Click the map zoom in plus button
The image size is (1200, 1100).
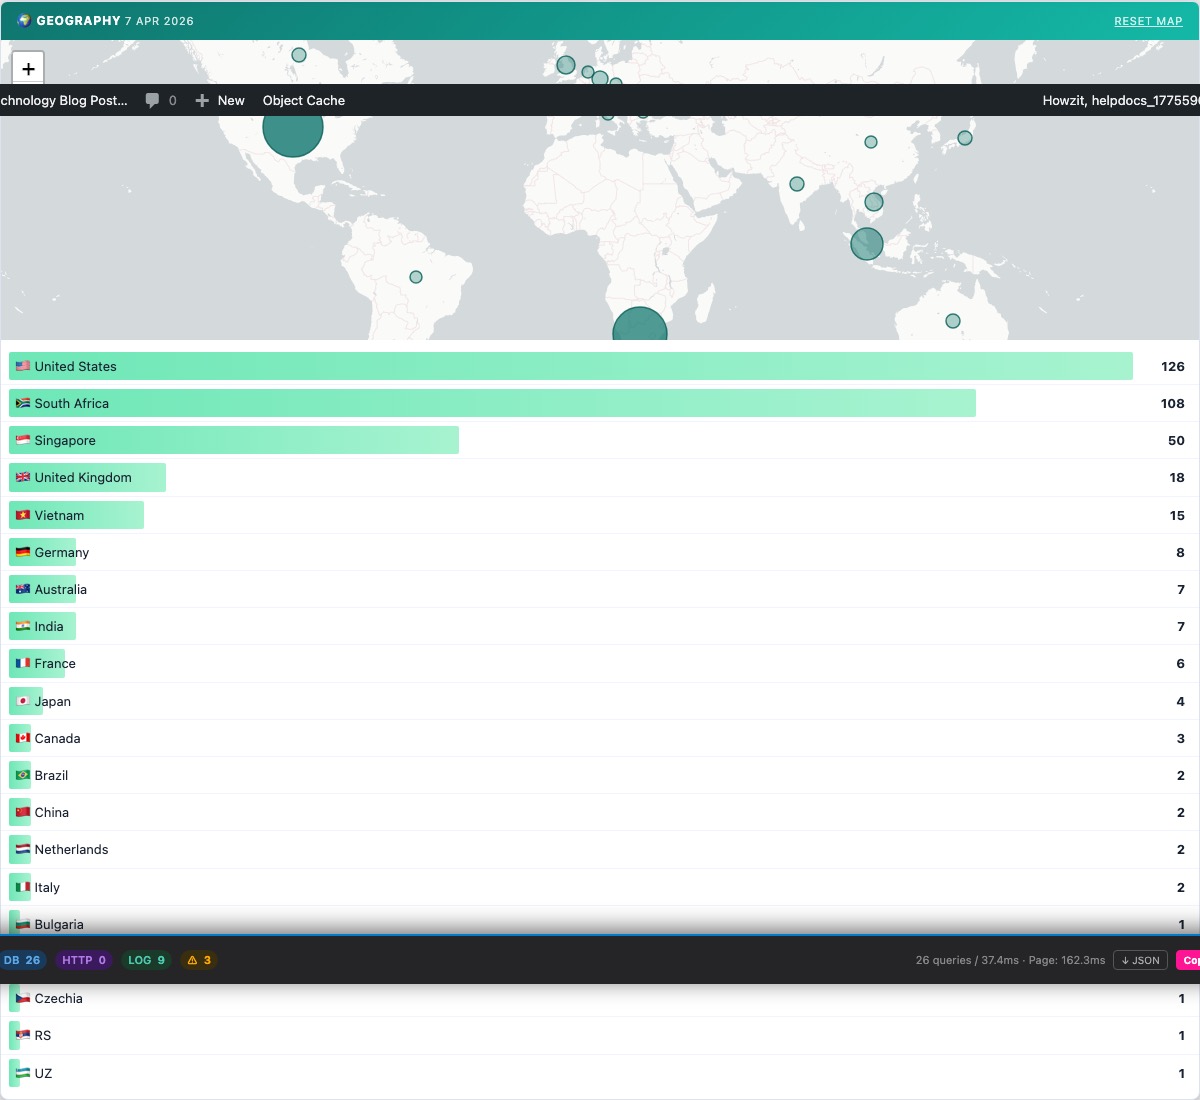28,69
